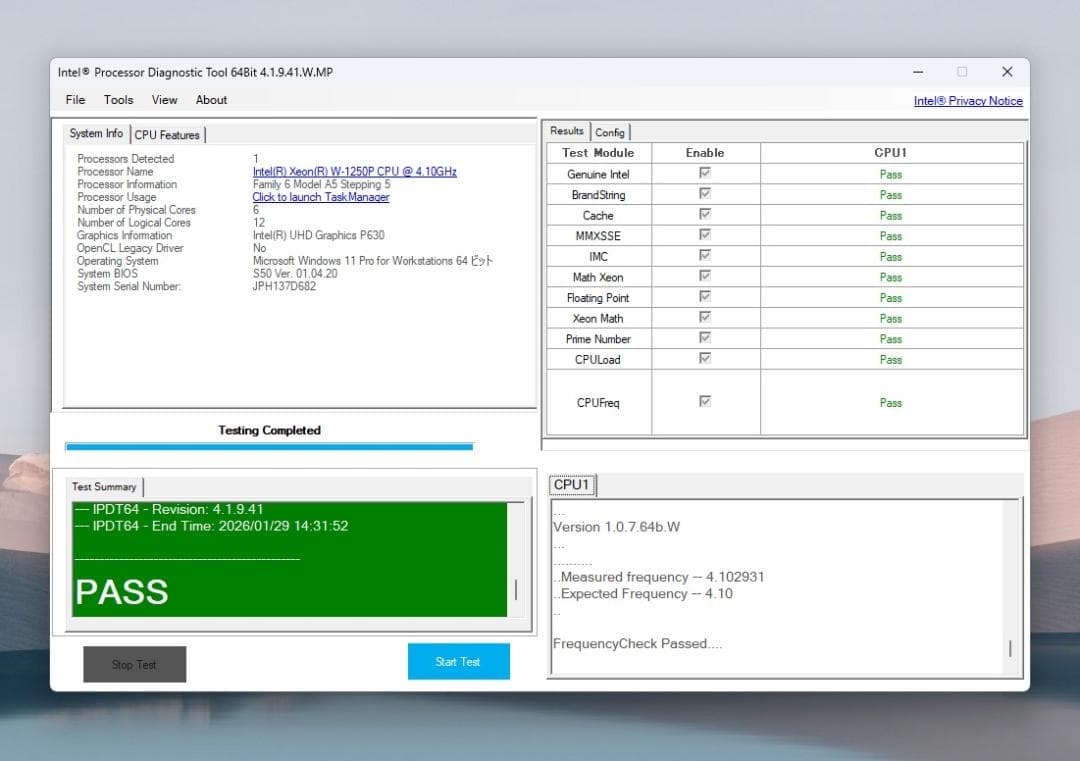Open the About menu

pos(211,99)
